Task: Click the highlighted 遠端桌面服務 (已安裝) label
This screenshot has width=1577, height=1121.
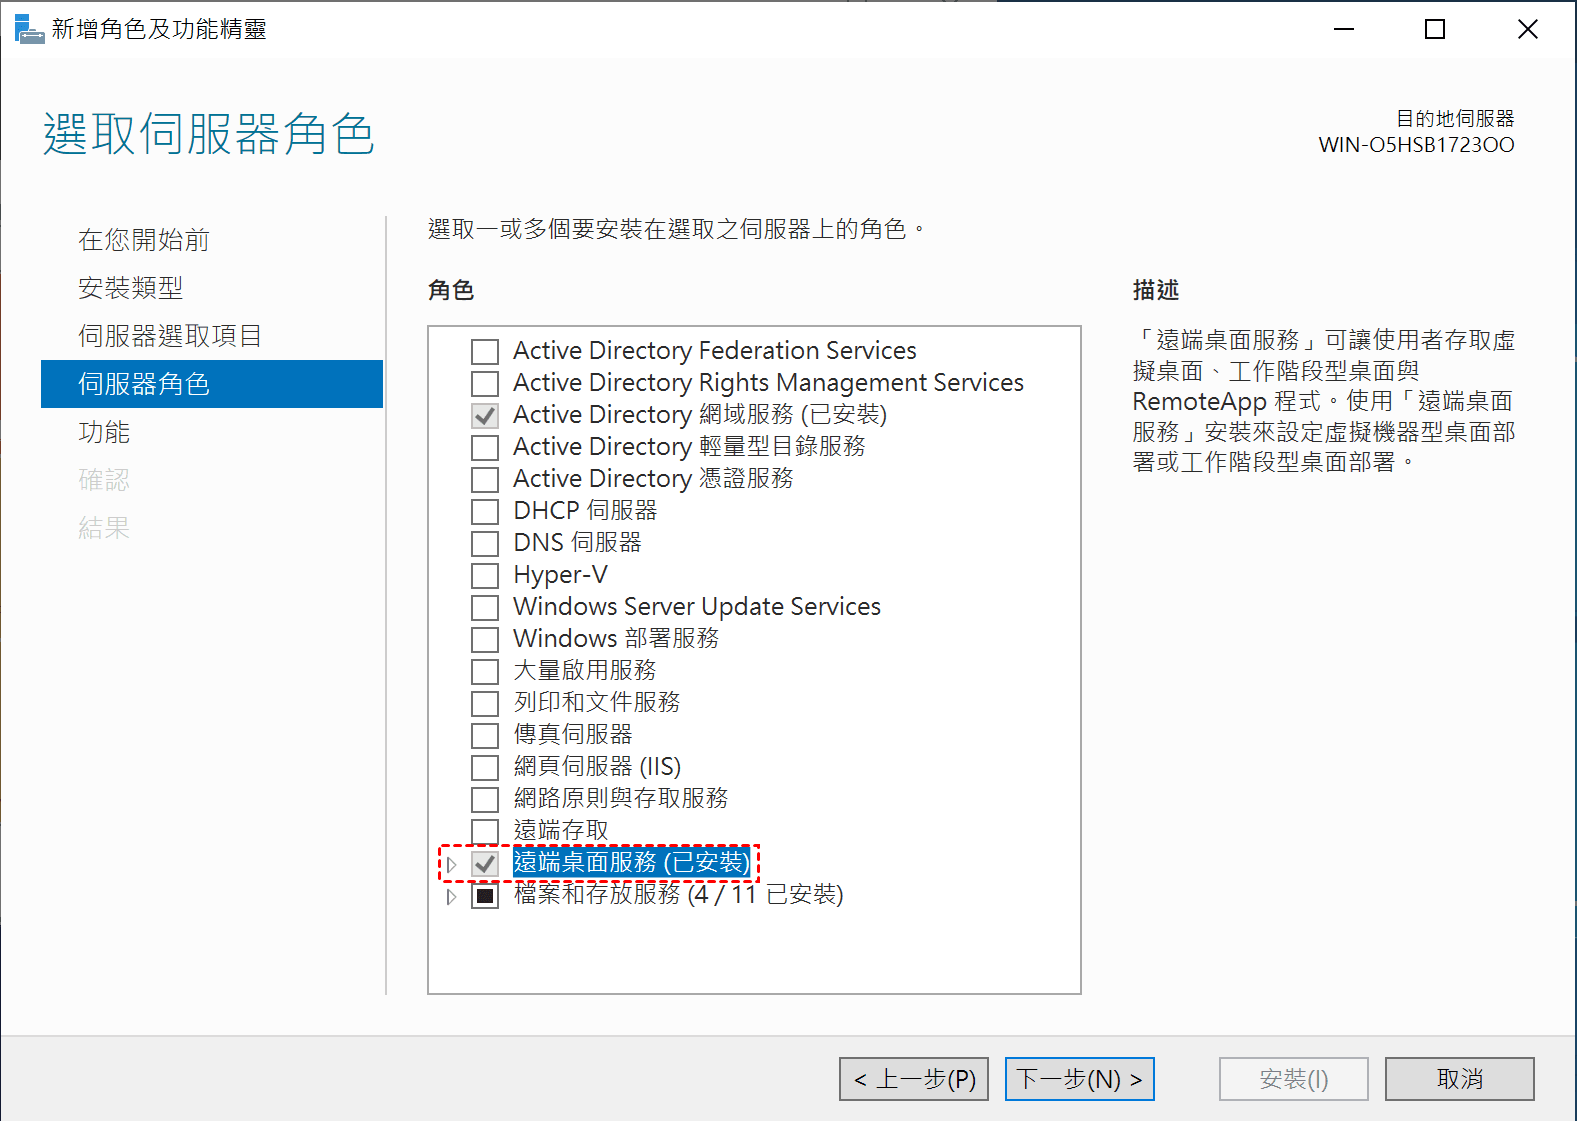Action: [631, 863]
